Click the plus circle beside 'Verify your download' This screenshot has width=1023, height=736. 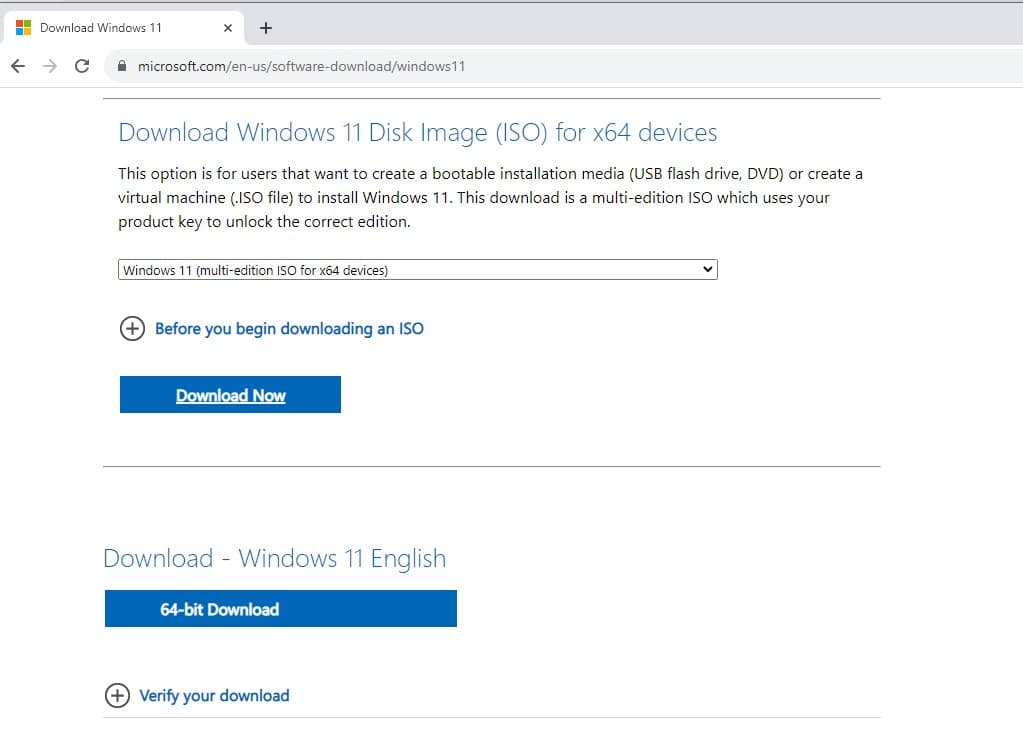(x=117, y=696)
